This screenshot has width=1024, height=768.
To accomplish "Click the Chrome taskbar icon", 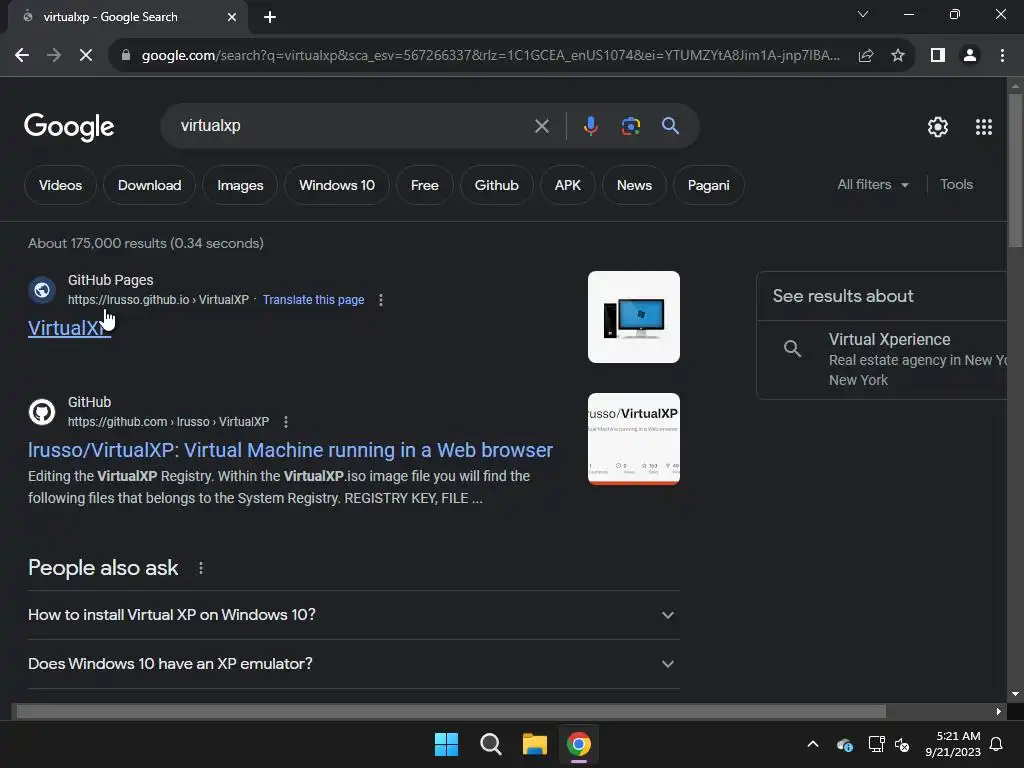I will (x=579, y=744).
